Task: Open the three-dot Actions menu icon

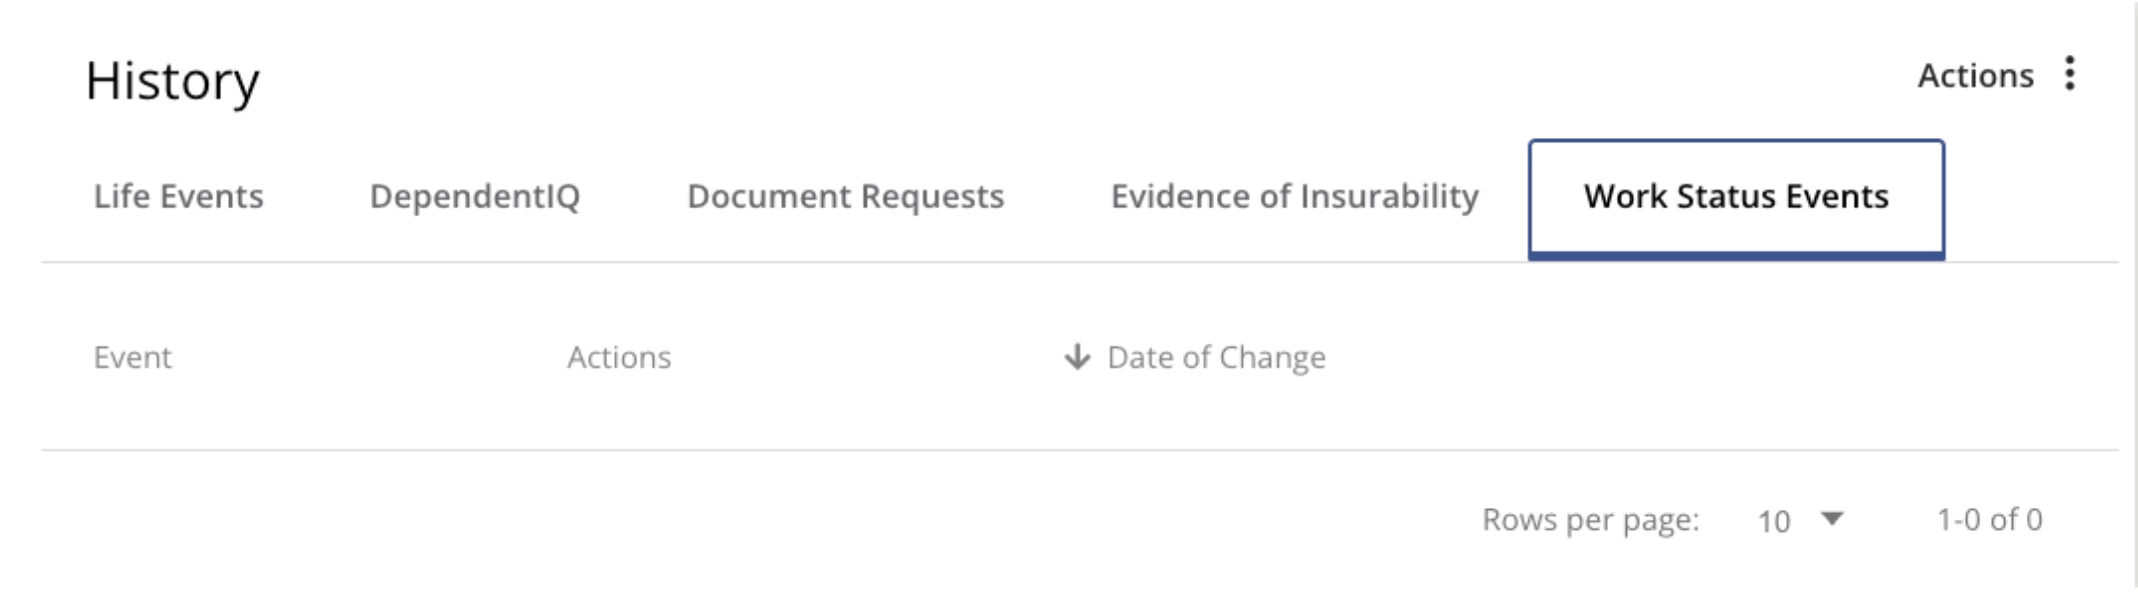Action: point(2069,74)
